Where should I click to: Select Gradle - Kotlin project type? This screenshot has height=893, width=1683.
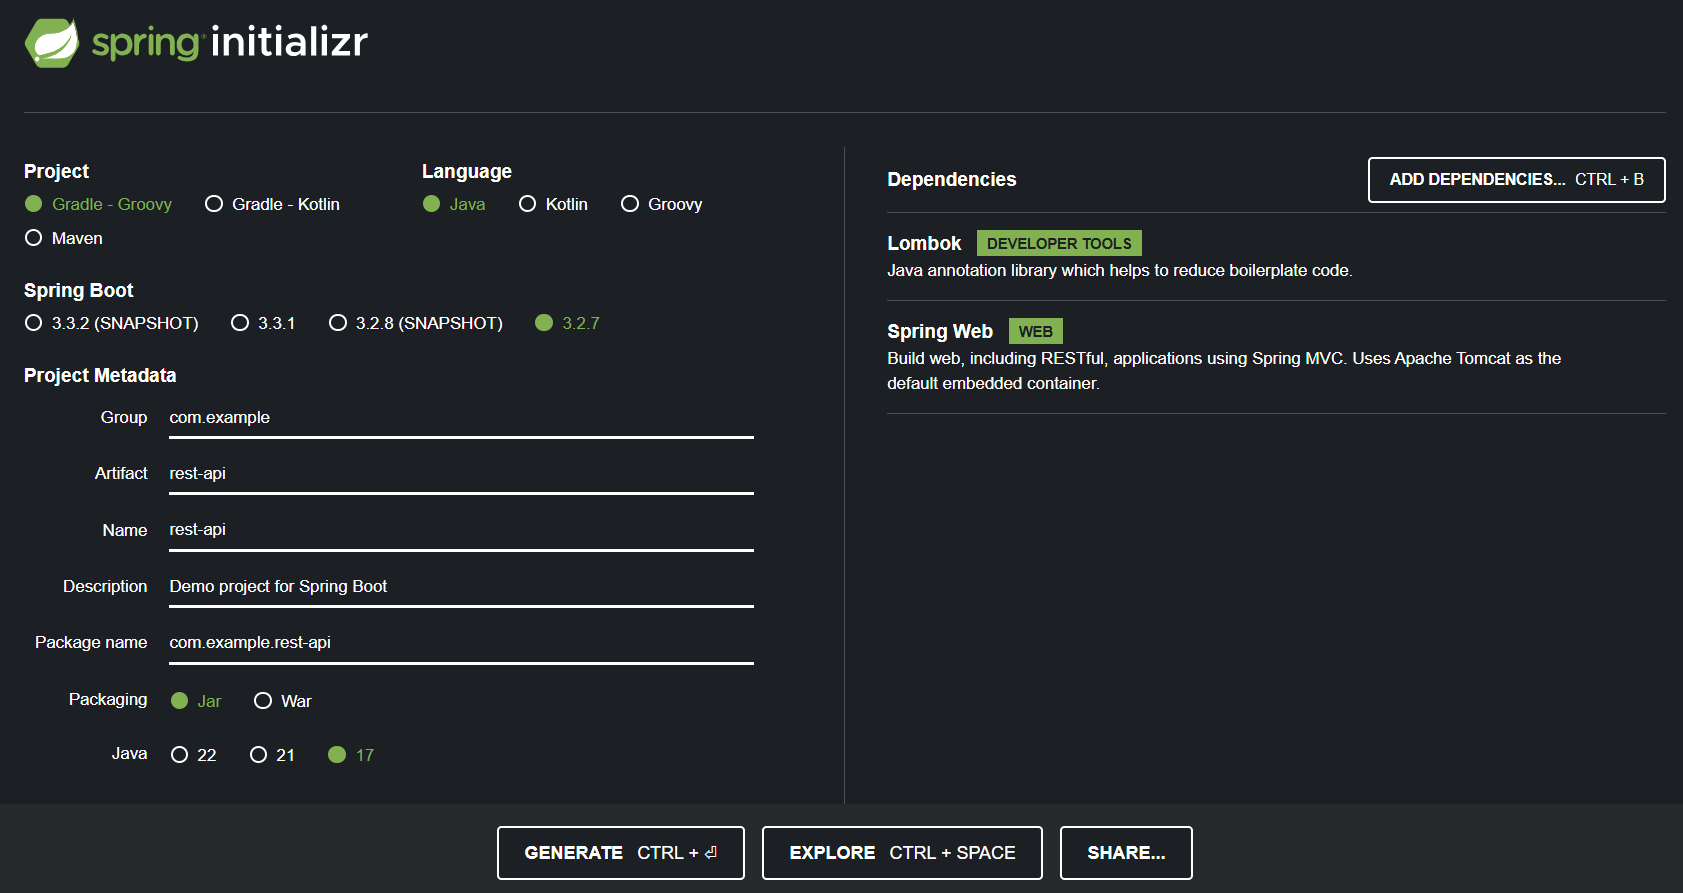(272, 204)
